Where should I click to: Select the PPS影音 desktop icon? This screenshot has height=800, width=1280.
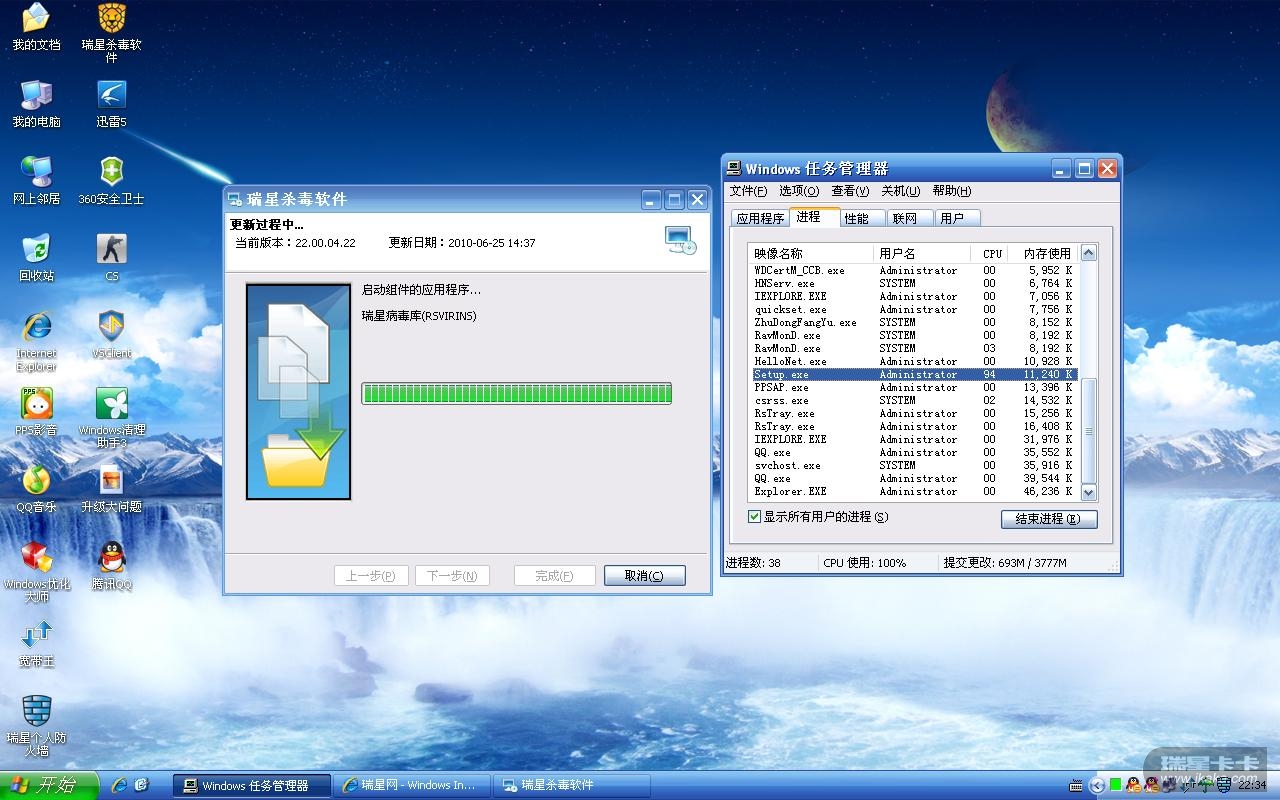36,404
